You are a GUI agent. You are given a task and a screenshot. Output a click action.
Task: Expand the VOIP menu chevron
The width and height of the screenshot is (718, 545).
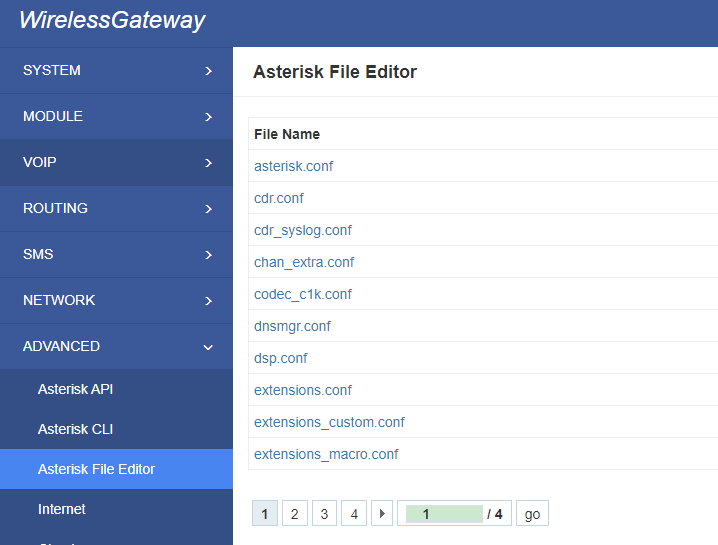208,163
